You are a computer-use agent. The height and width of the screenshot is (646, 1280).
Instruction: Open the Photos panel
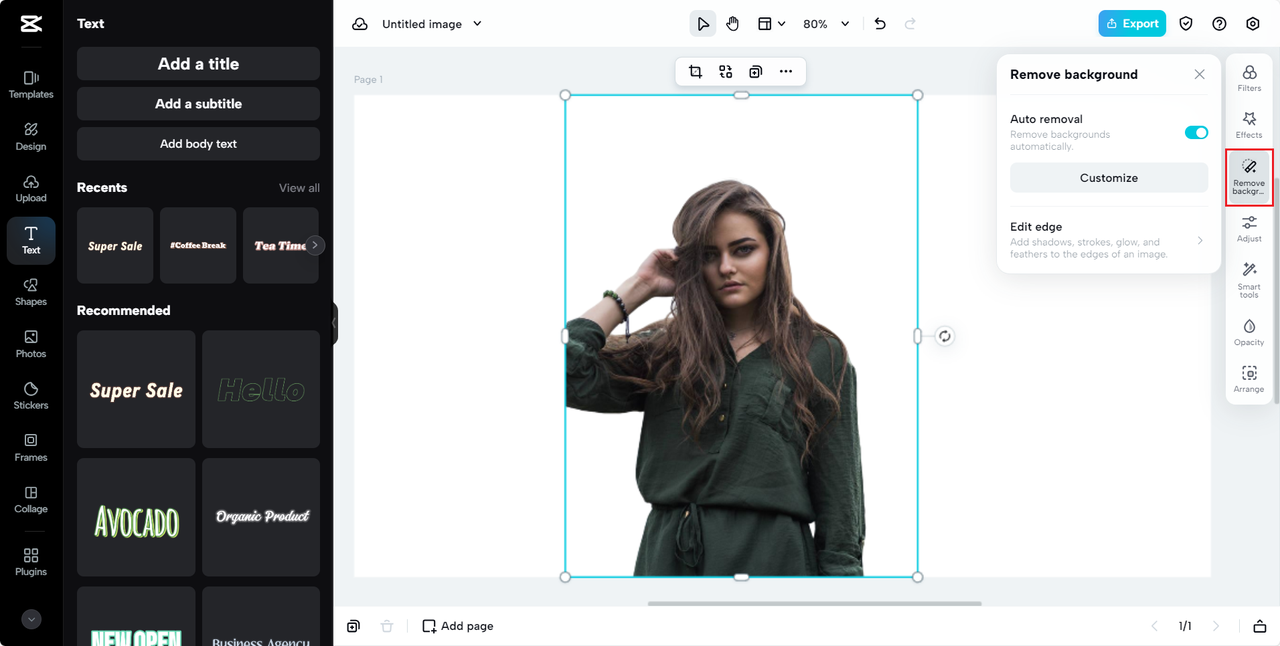tap(31, 344)
